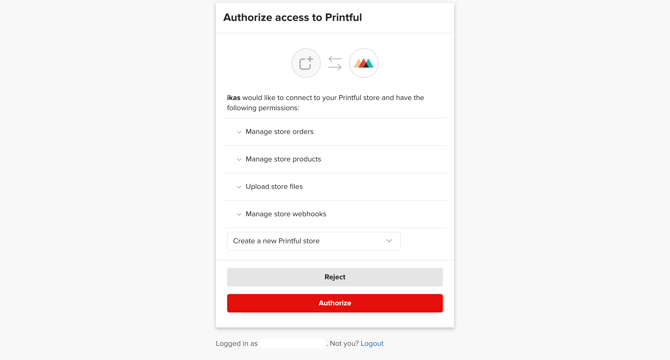This screenshot has width=670, height=360.
Task: Click the Printful mountain logo icon
Action: 364,63
